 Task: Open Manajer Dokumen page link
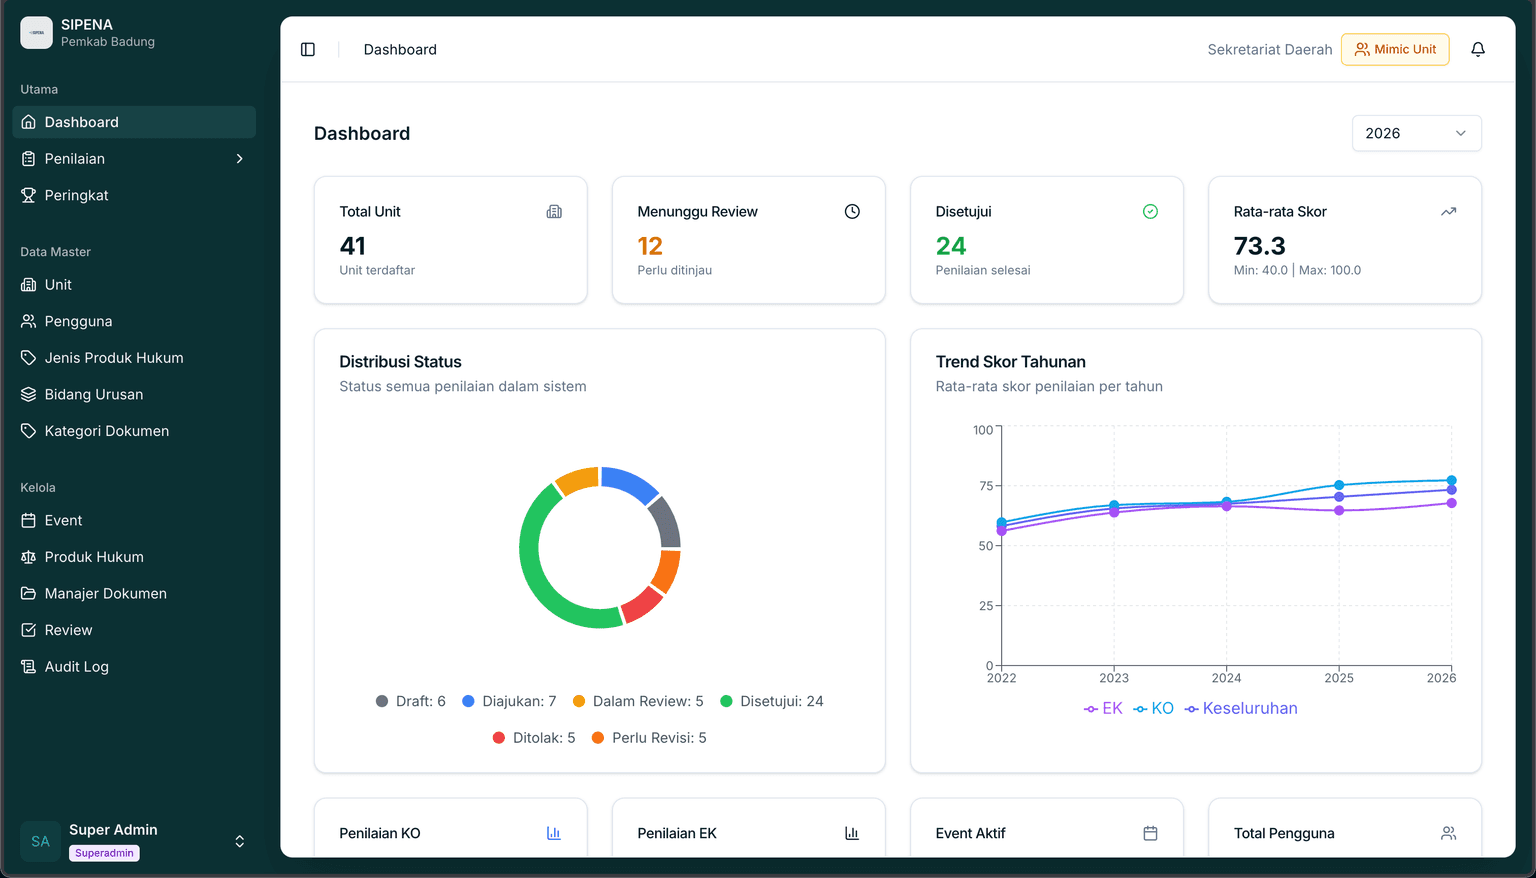(105, 594)
